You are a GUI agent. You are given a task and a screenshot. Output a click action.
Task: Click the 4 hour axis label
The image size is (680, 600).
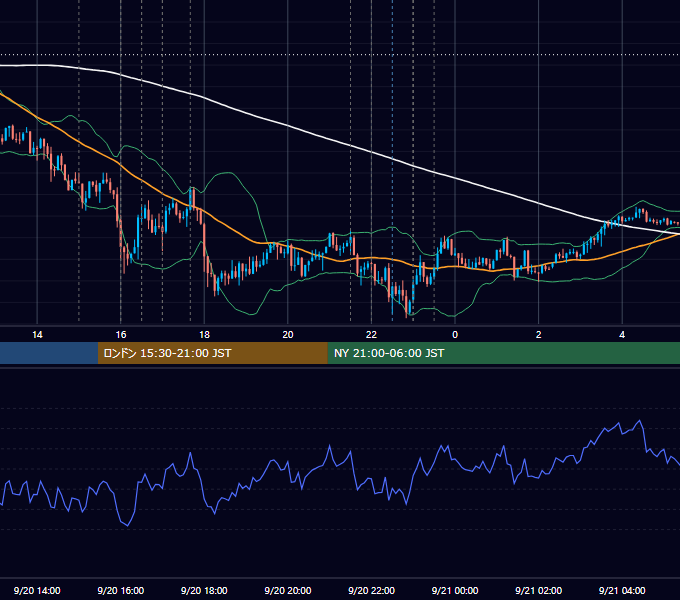622,335
